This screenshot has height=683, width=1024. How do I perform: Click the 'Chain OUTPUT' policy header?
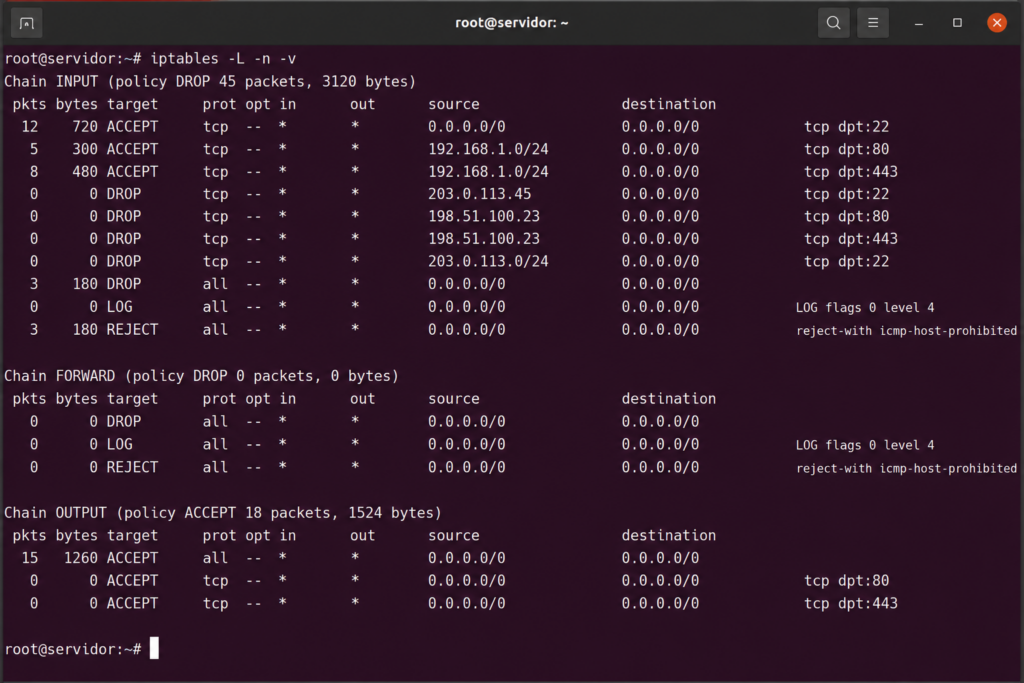pos(223,513)
